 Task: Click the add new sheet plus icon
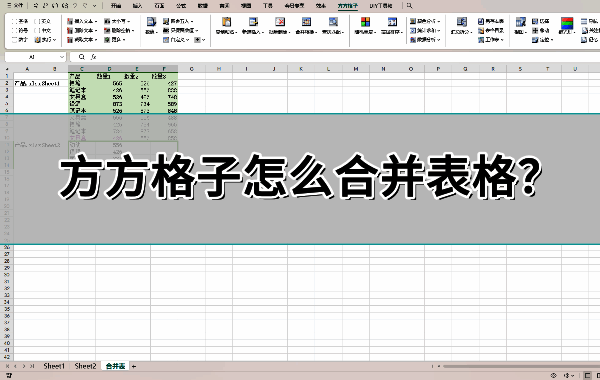pos(134,366)
